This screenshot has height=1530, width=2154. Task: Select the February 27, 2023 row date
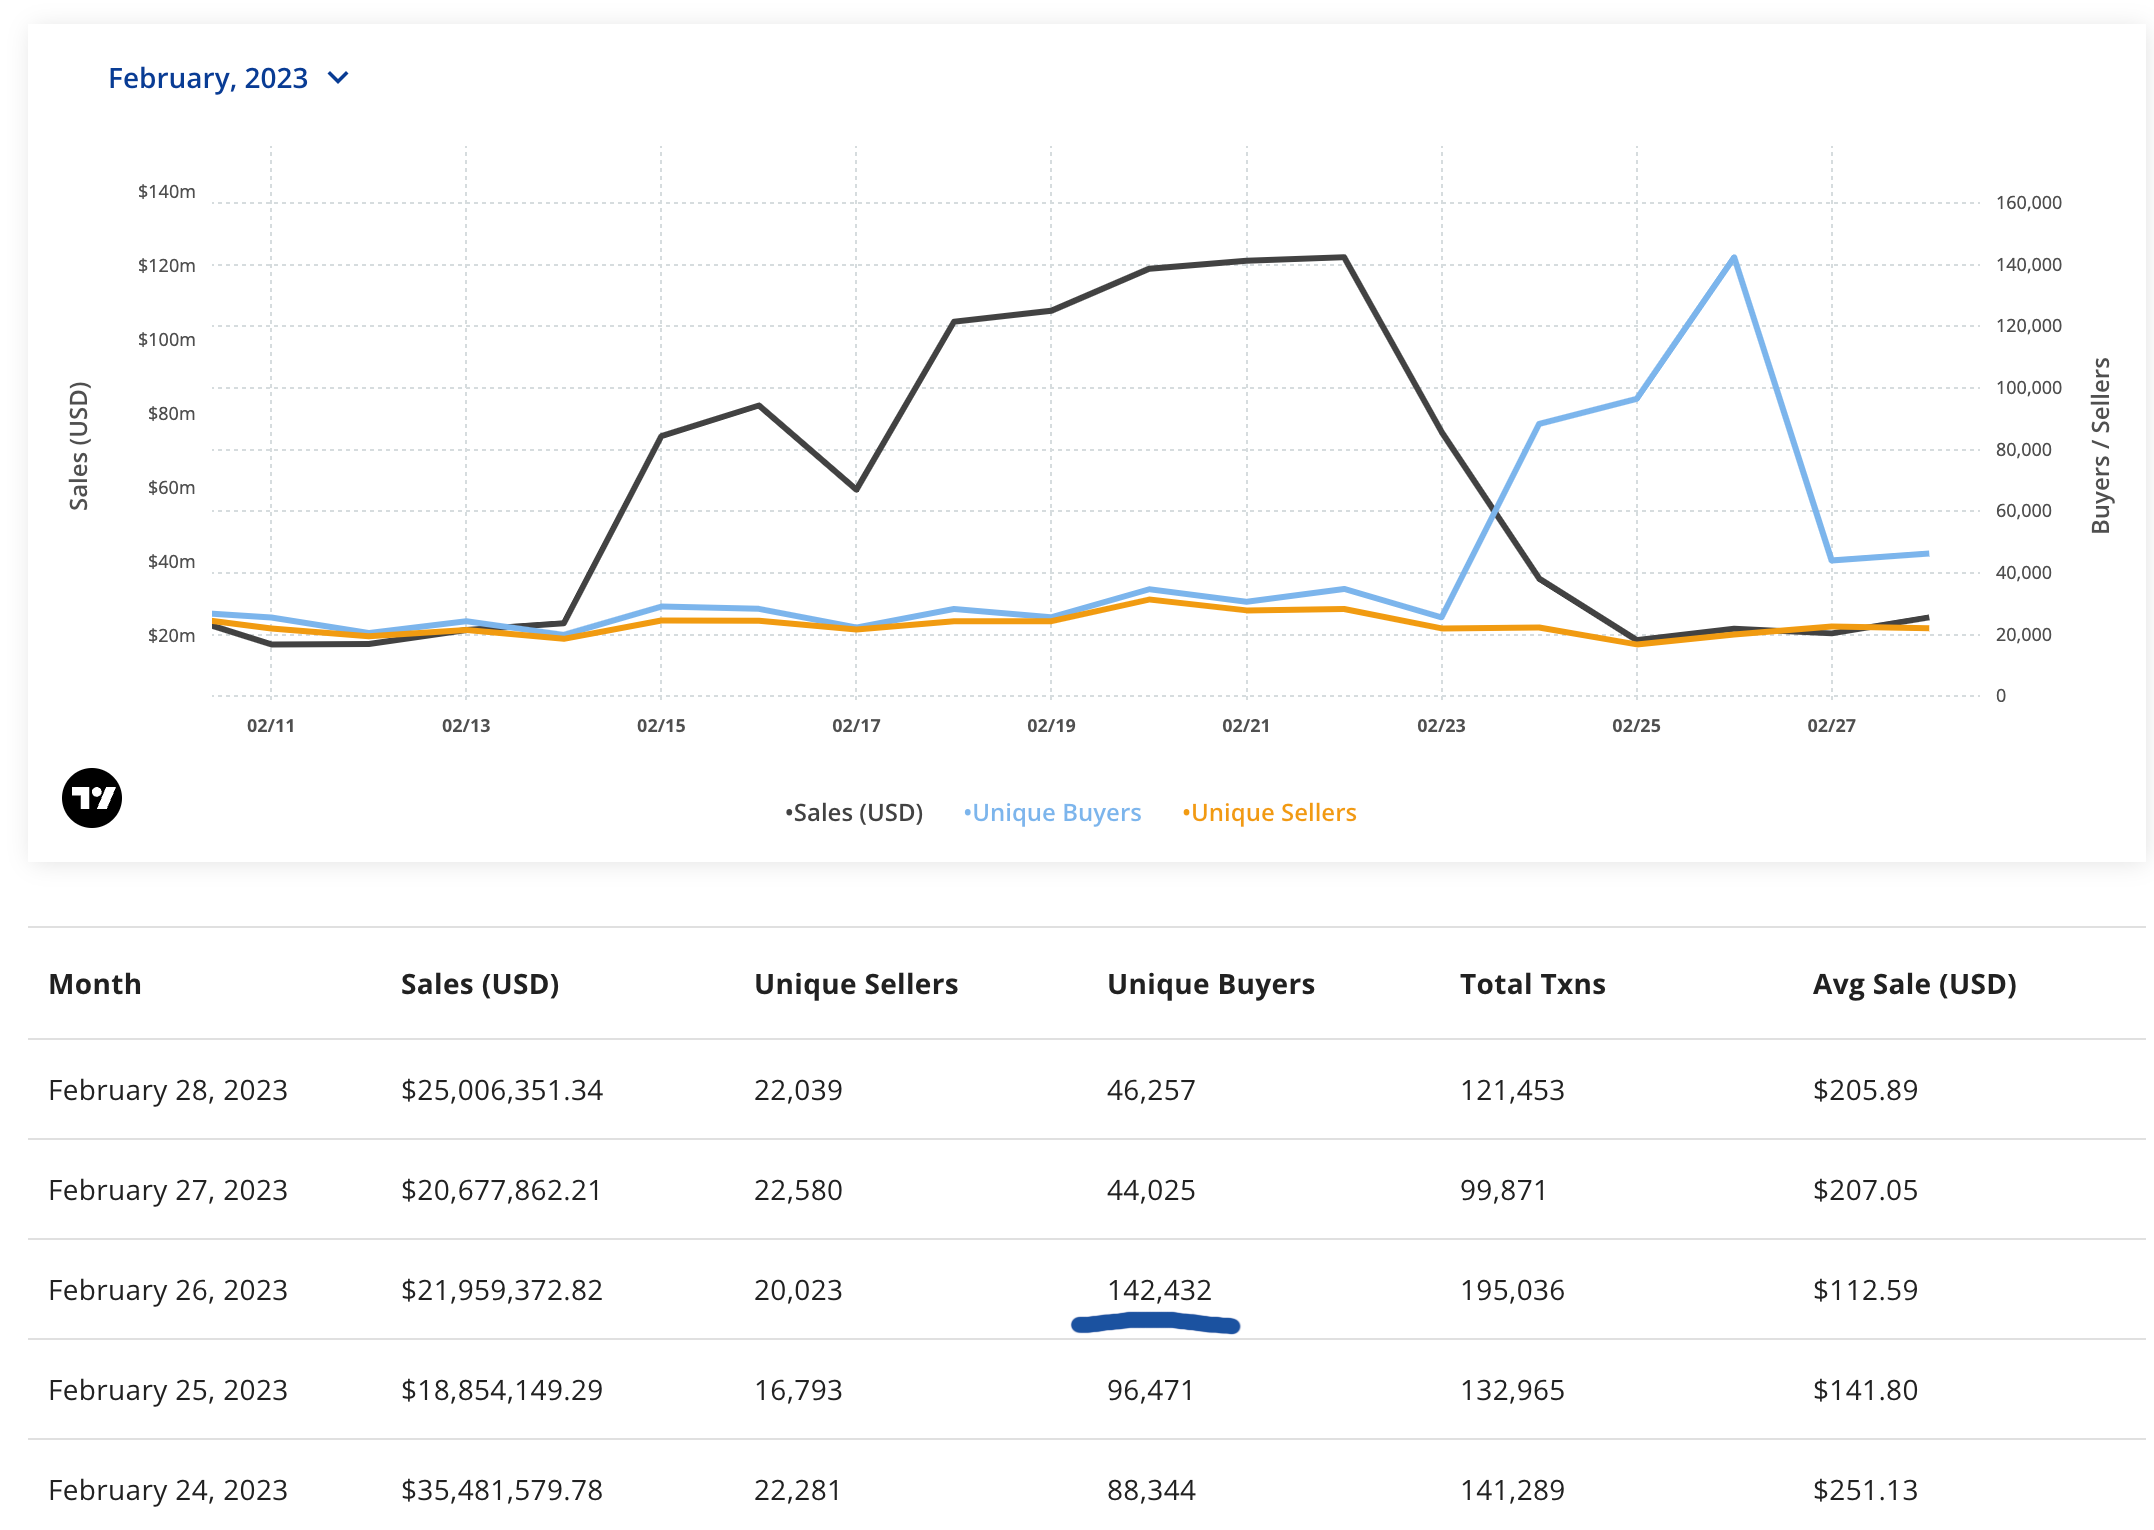(x=168, y=1190)
